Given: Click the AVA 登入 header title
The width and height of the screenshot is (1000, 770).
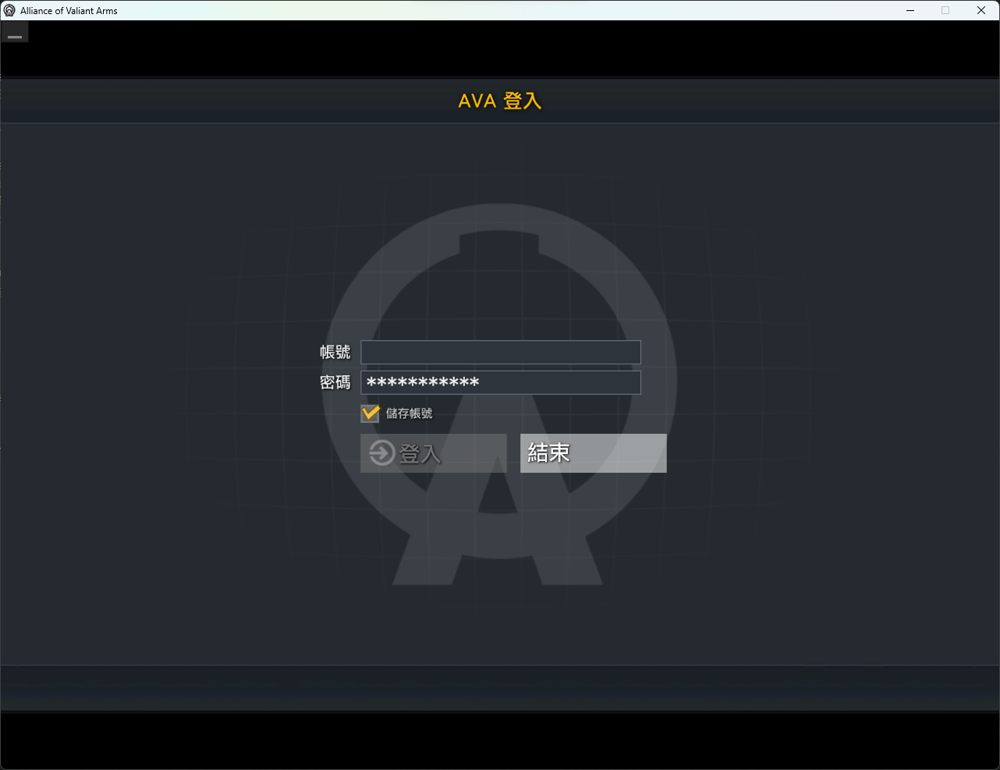Looking at the screenshot, I should coord(500,101).
